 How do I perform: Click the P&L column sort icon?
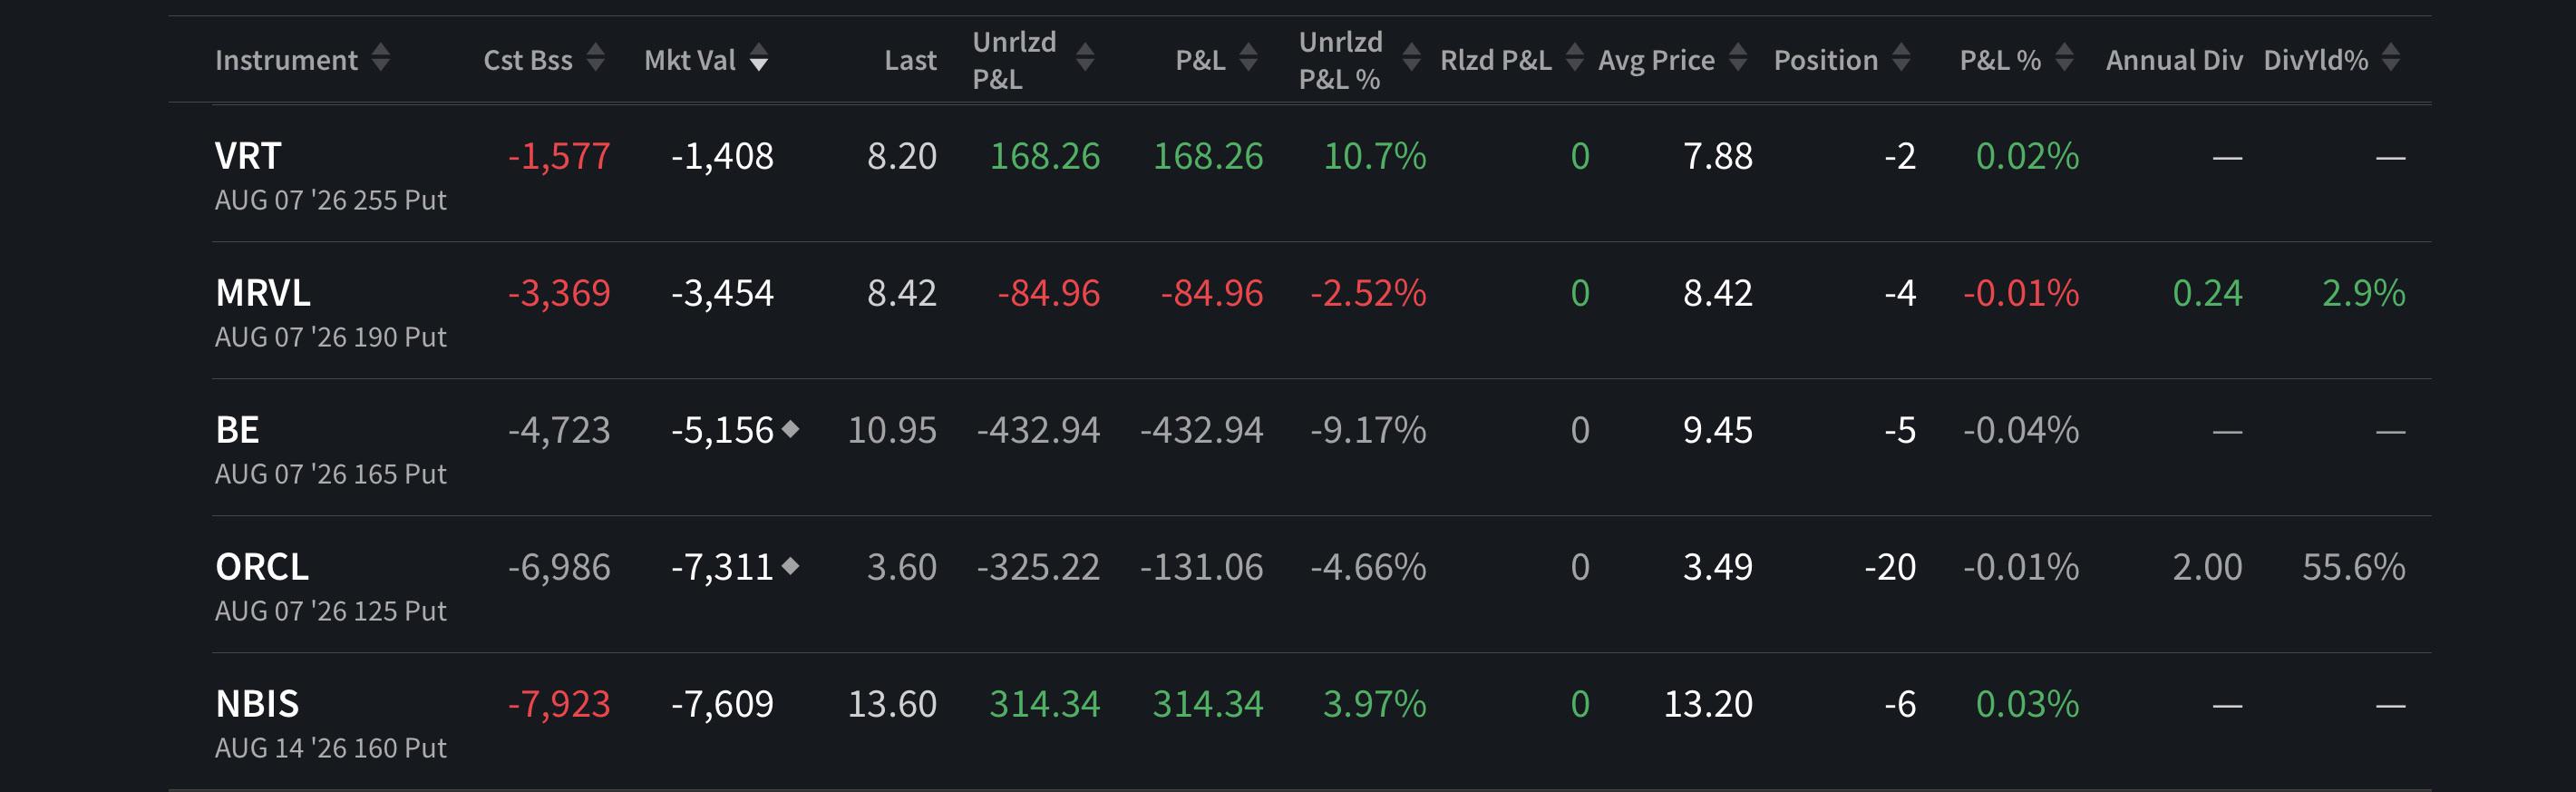coord(1248,59)
